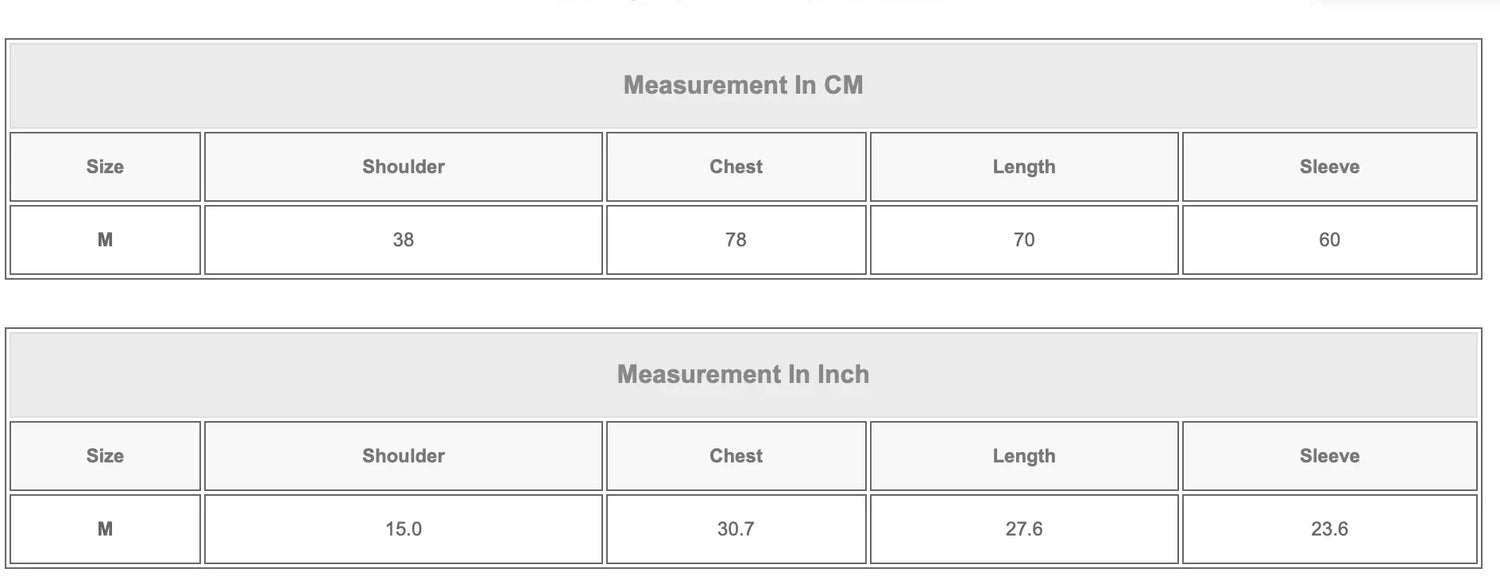Click the sleeve value 60 cell
This screenshot has height=580, width=1500.
(x=1329, y=240)
